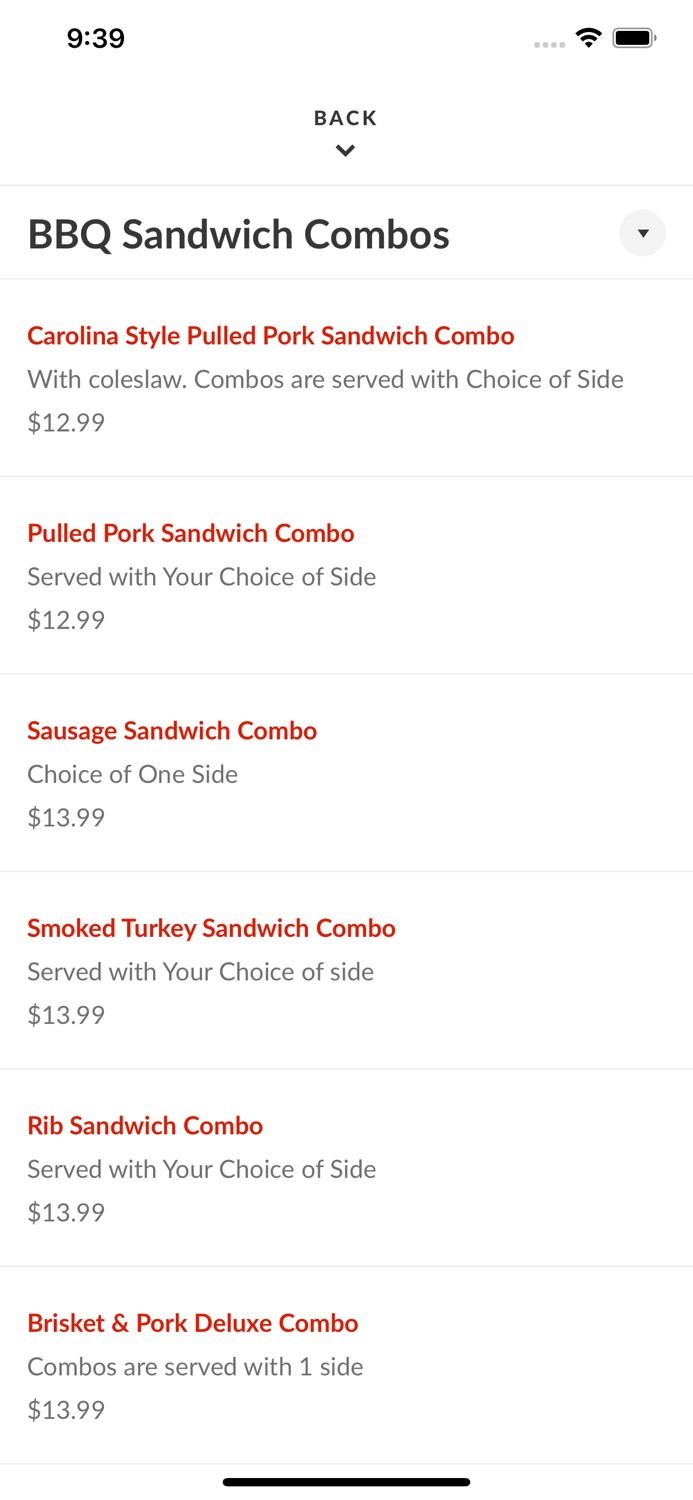Open the Brisket & Pork Deluxe Combo
693x1500 pixels.
click(x=193, y=1323)
